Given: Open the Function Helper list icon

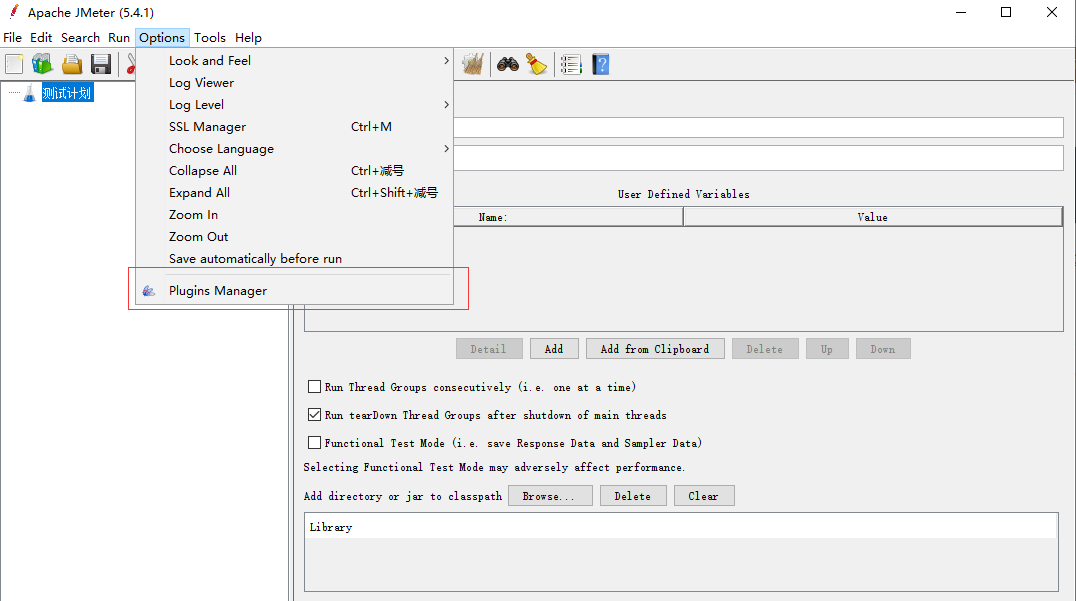Looking at the screenshot, I should point(571,64).
